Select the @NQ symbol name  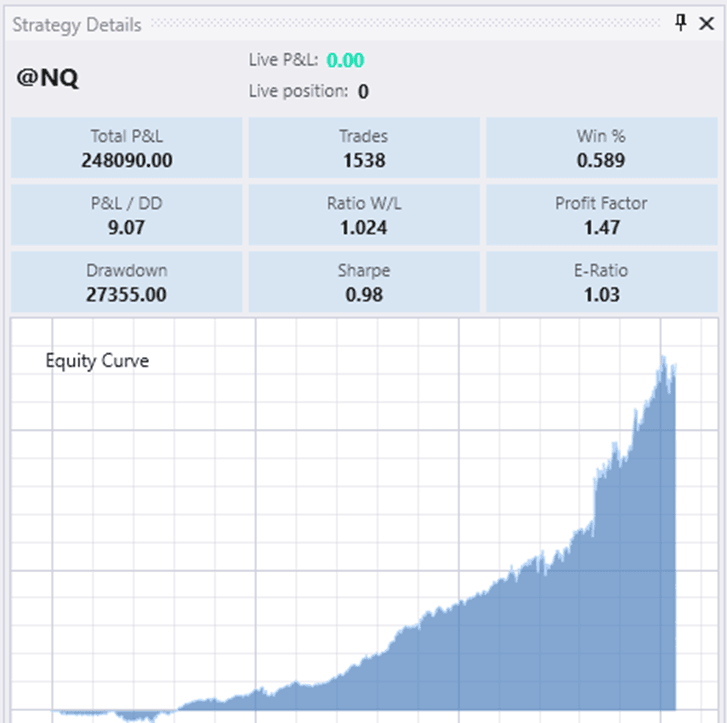pyautogui.click(x=47, y=77)
